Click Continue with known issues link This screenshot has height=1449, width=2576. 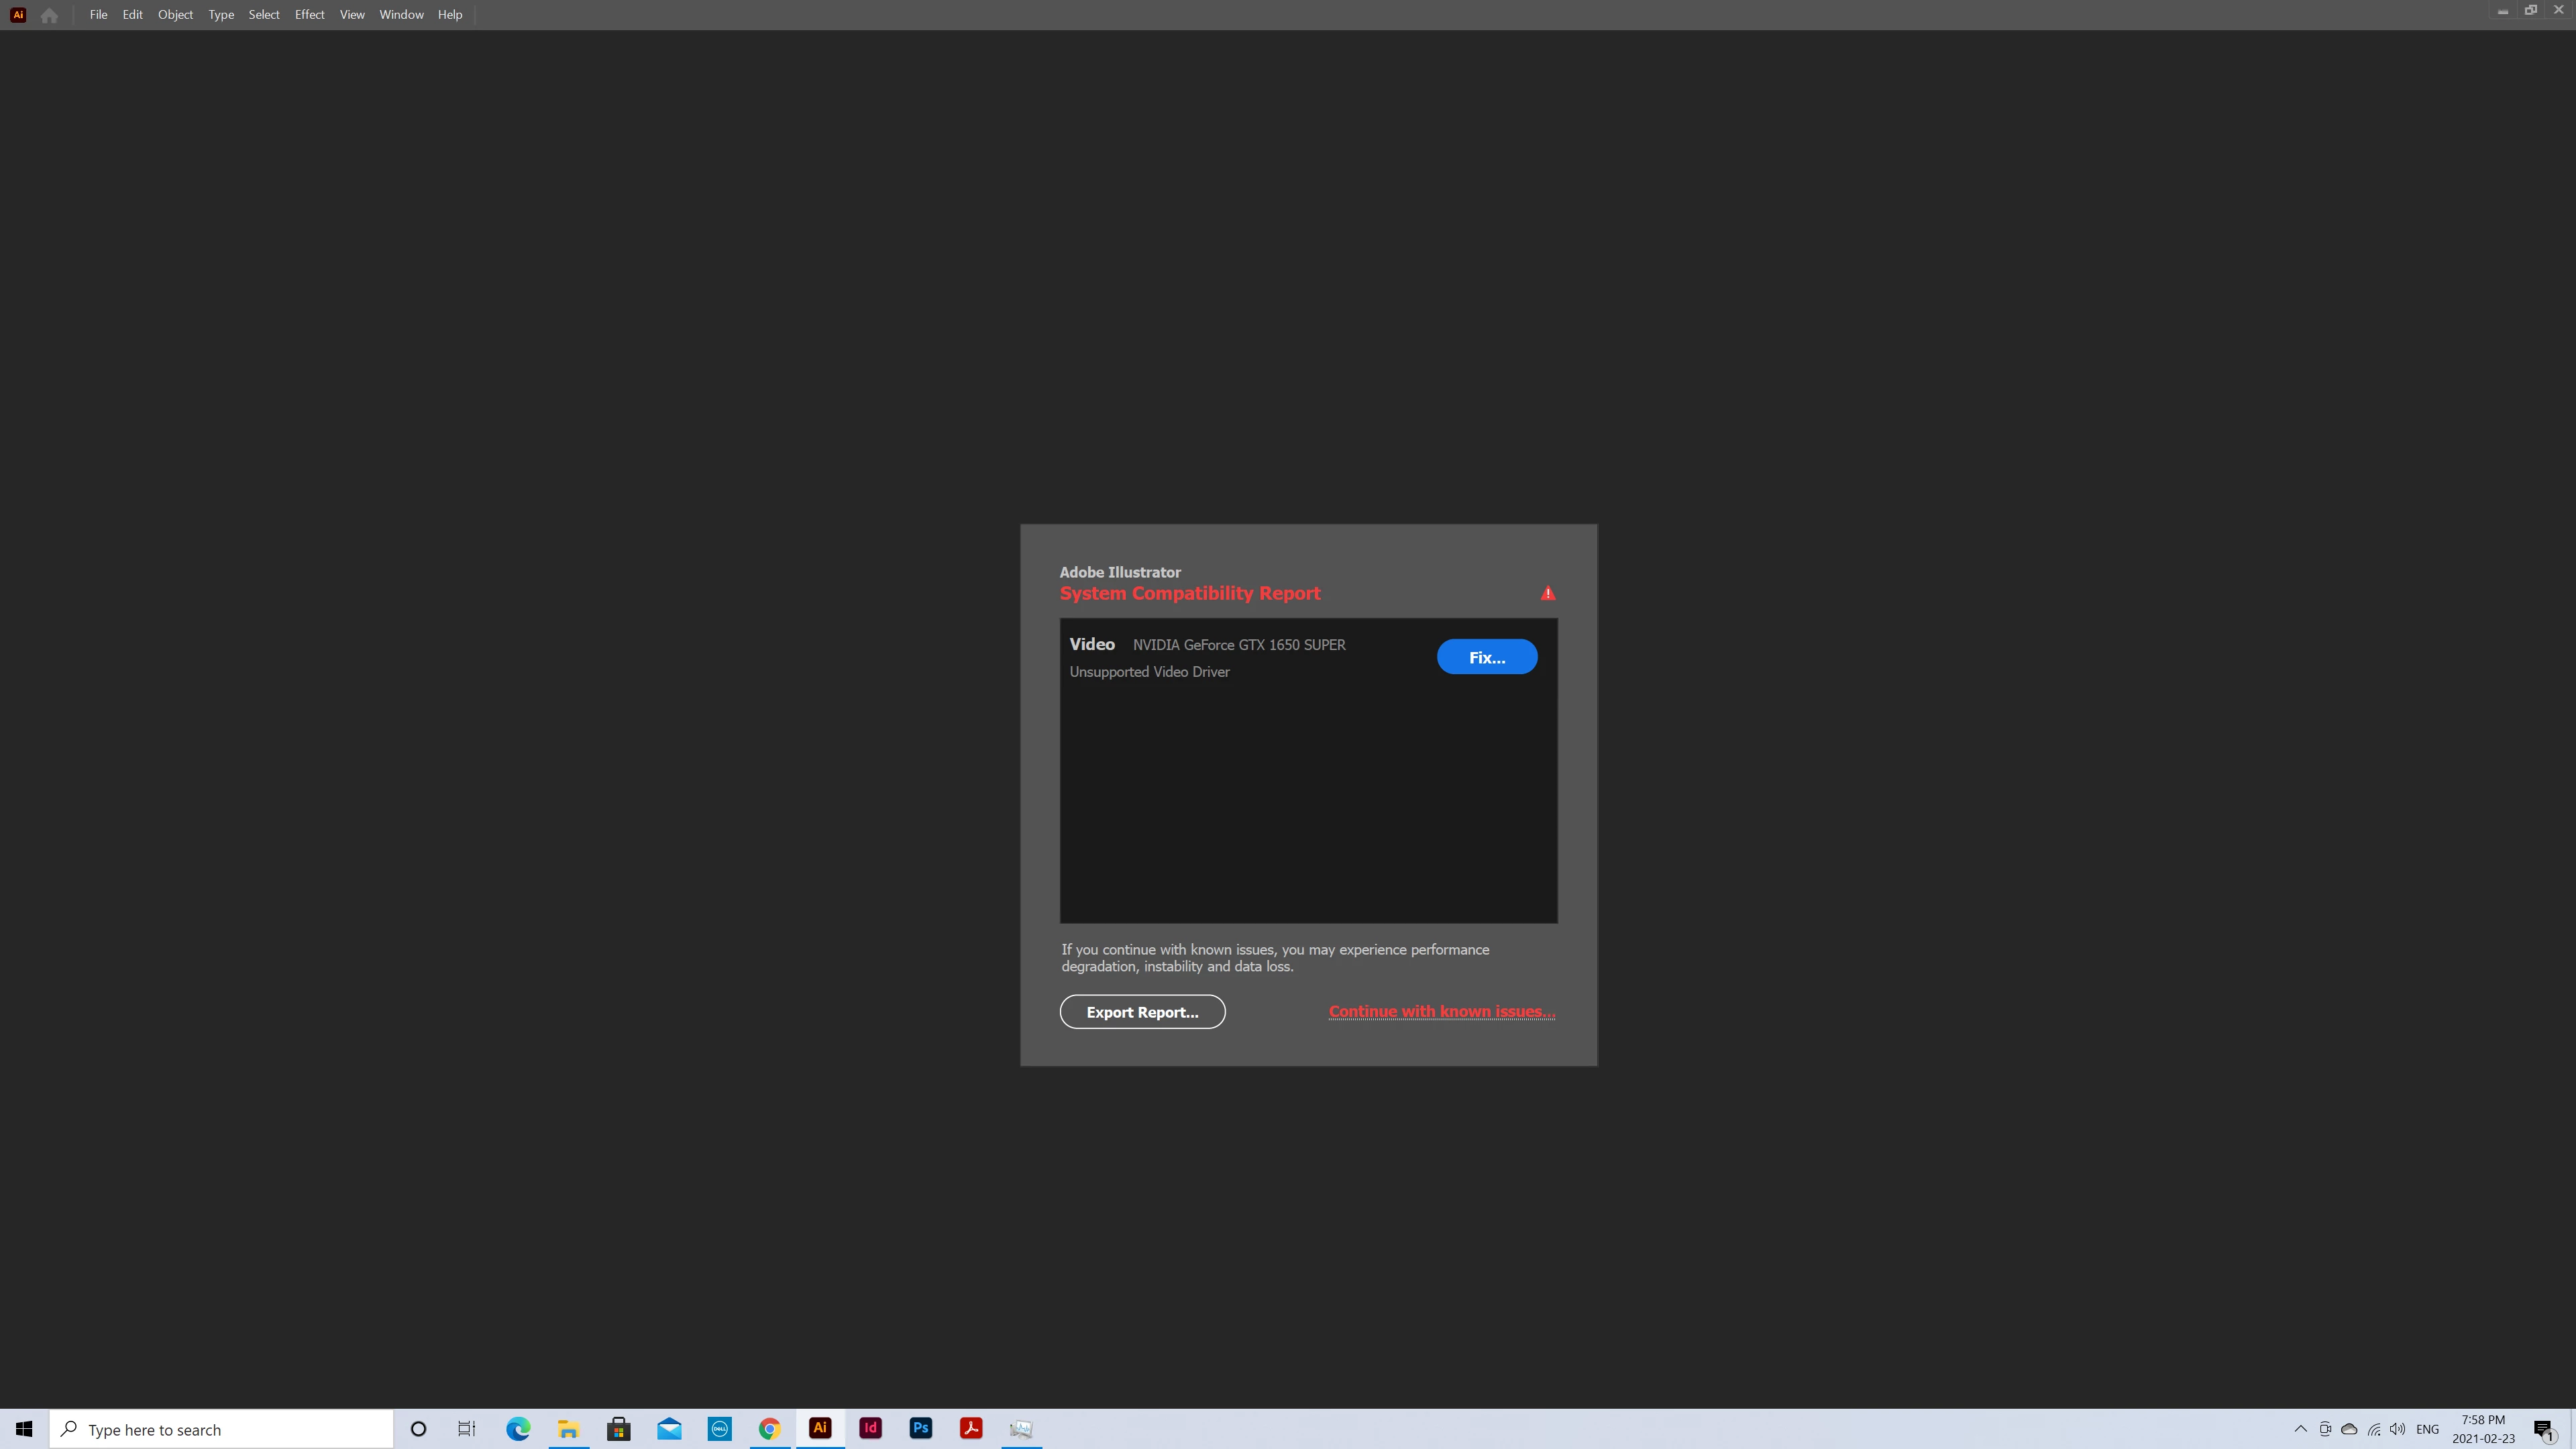coord(1441,1011)
